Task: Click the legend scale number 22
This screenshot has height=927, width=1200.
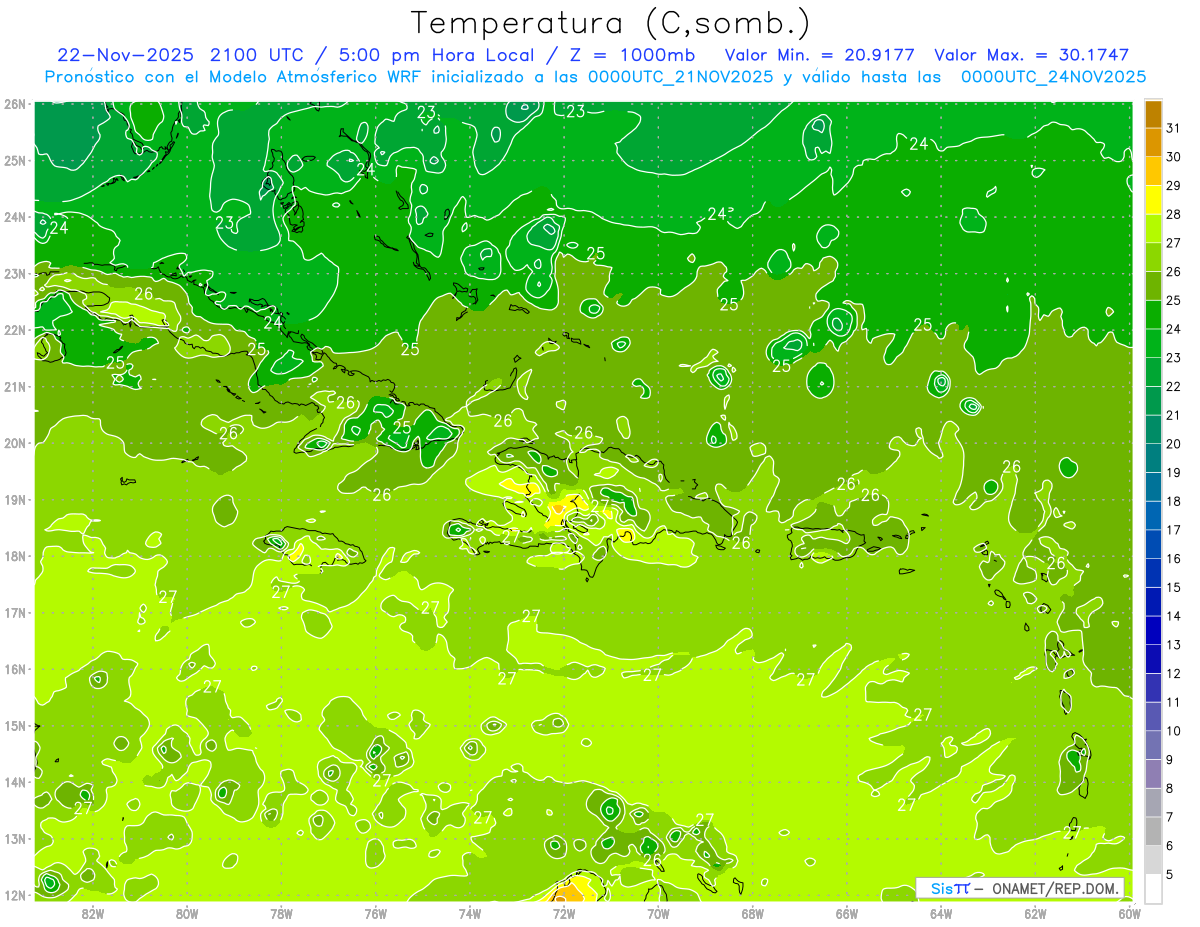Action: [1174, 386]
